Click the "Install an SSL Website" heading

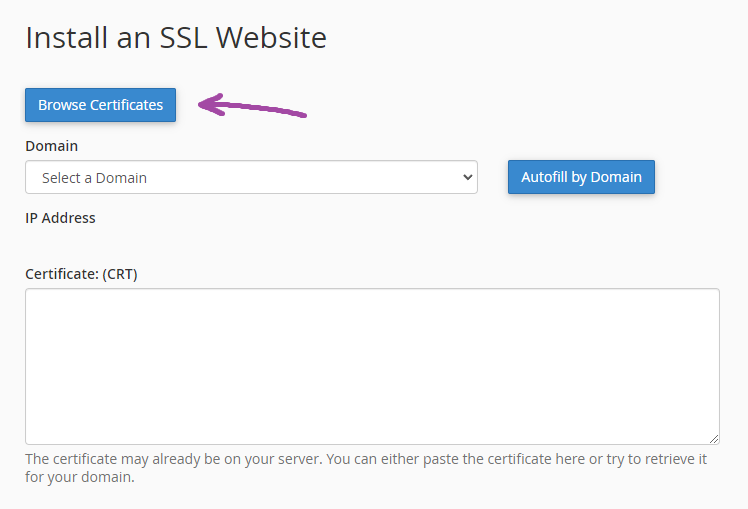[176, 38]
